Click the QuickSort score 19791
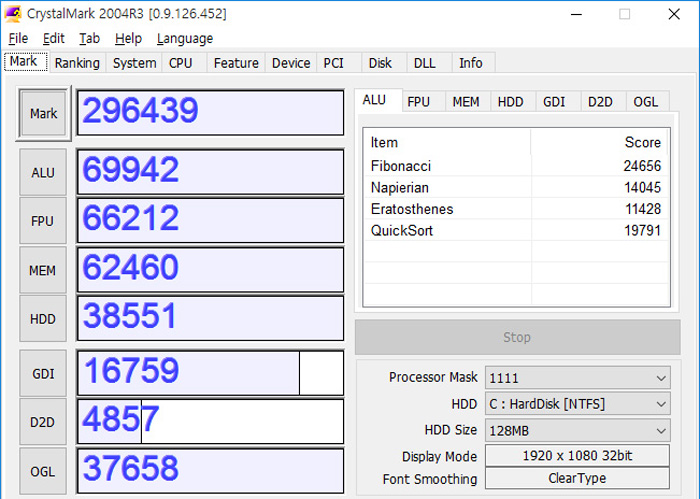700x499 pixels. [x=642, y=230]
